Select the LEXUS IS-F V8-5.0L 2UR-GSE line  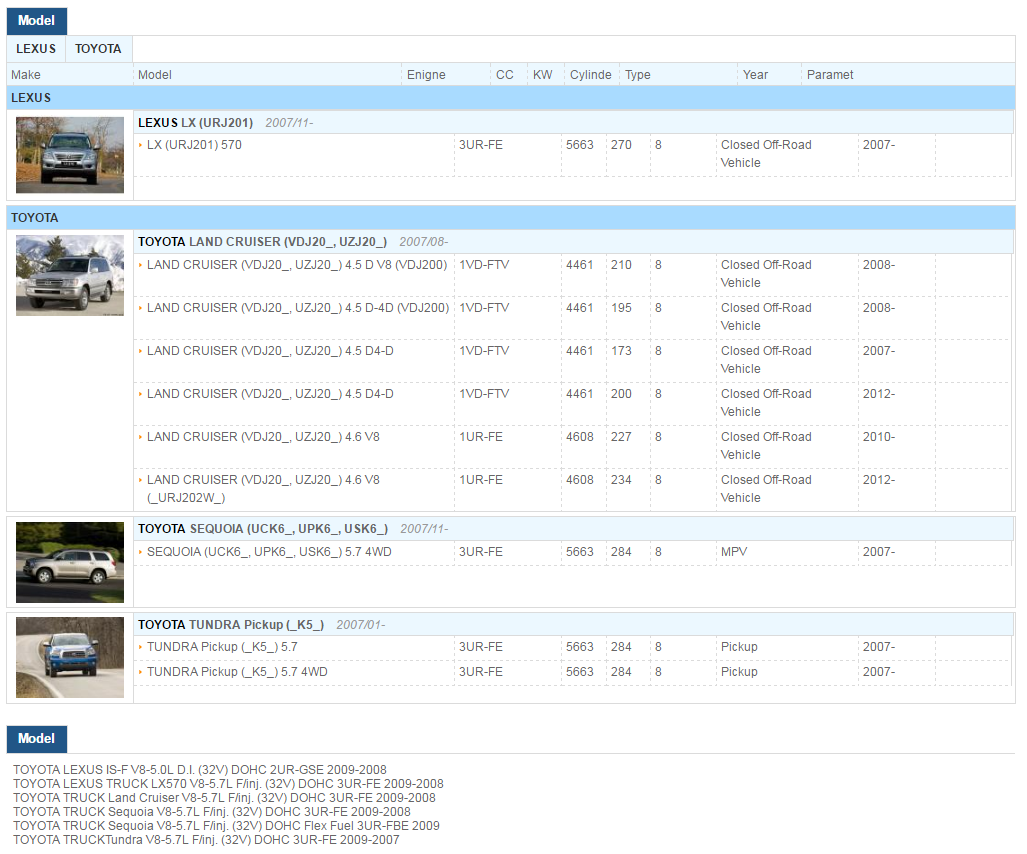(200, 770)
